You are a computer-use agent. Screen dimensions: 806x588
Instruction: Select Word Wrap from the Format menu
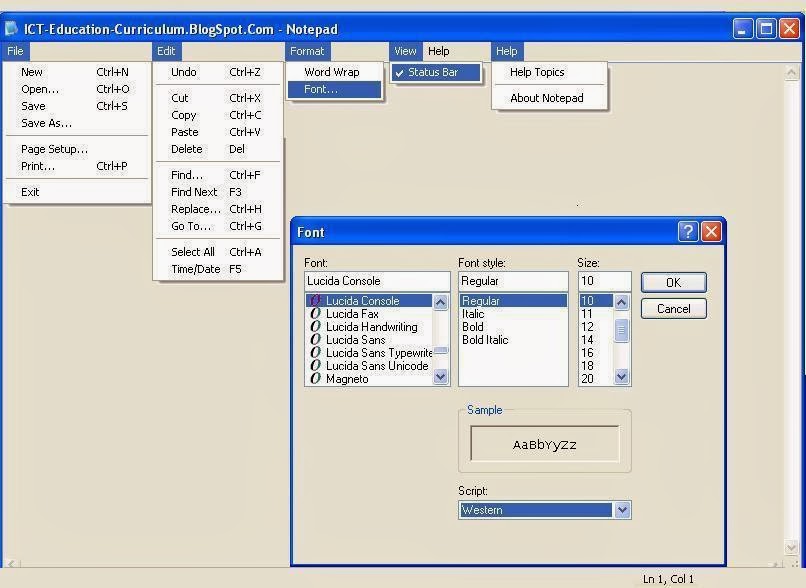[331, 72]
